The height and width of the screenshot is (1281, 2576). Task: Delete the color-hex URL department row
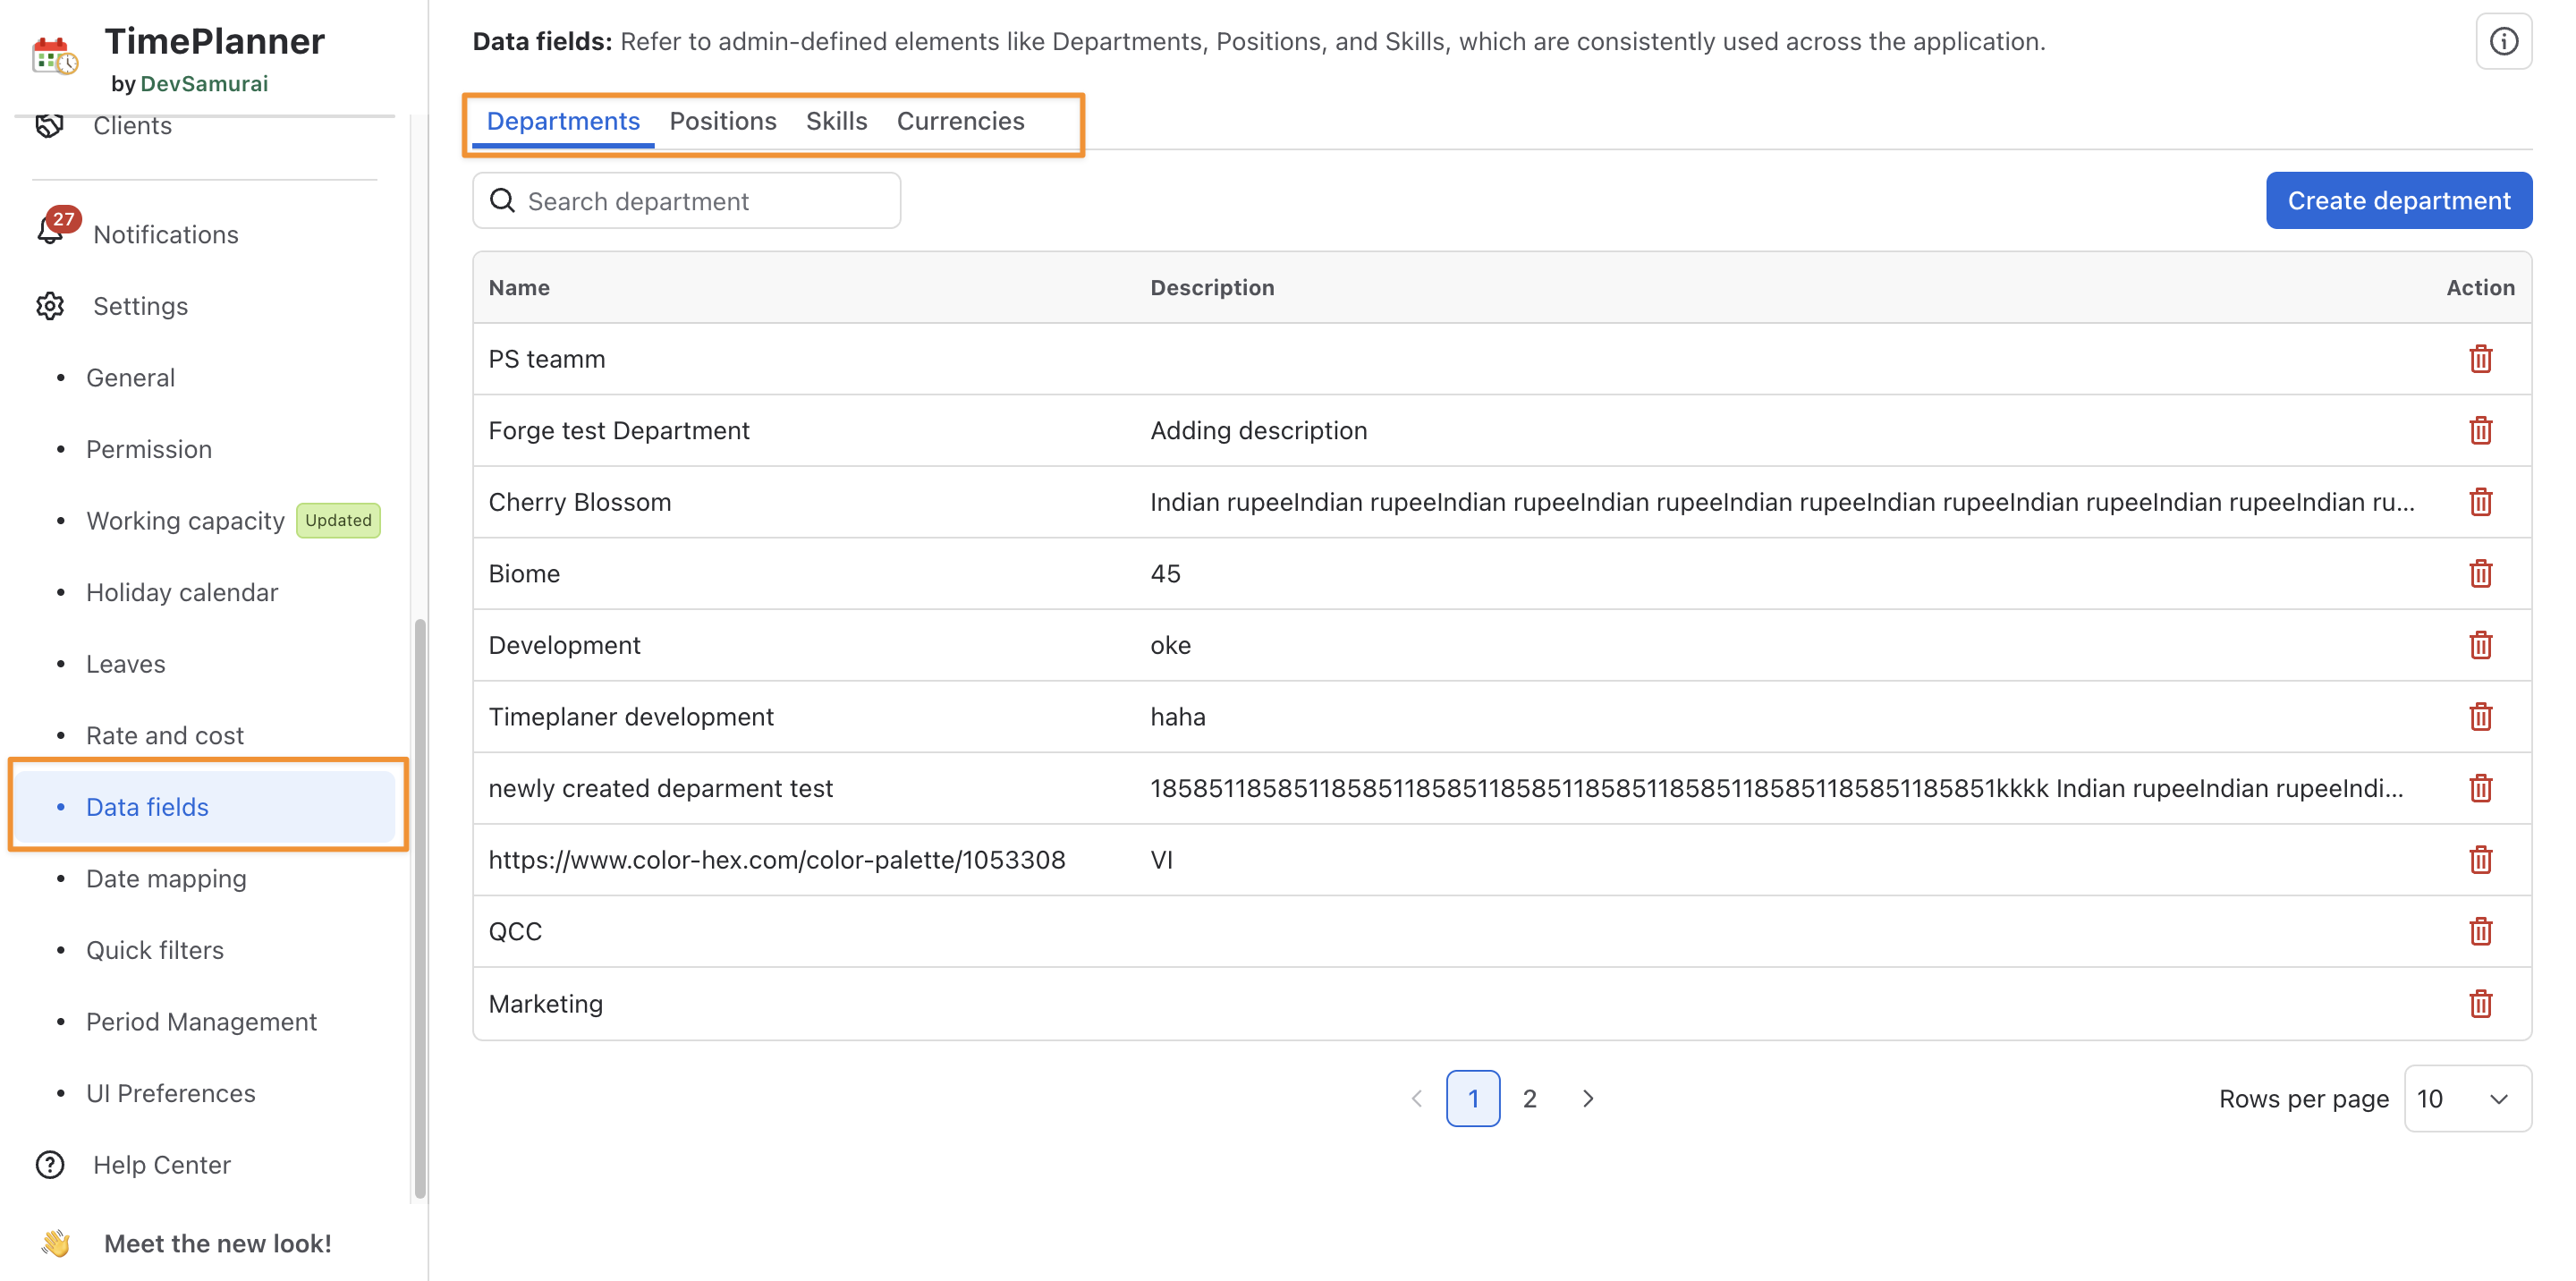pos(2480,860)
